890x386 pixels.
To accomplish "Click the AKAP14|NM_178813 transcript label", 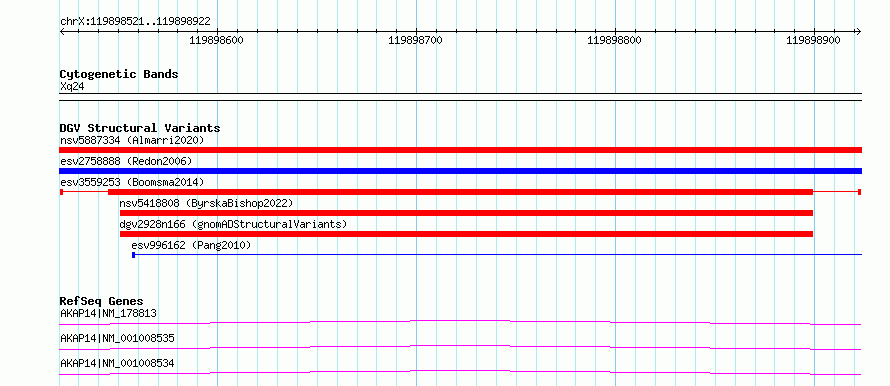I will pos(108,313).
